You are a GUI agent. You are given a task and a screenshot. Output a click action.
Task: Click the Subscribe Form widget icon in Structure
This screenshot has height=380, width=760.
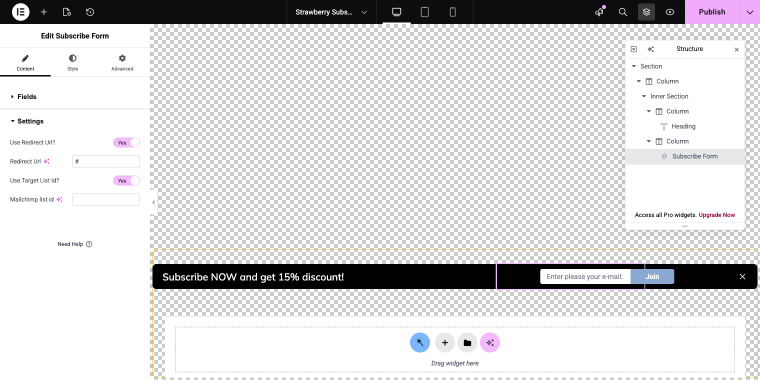(x=665, y=157)
